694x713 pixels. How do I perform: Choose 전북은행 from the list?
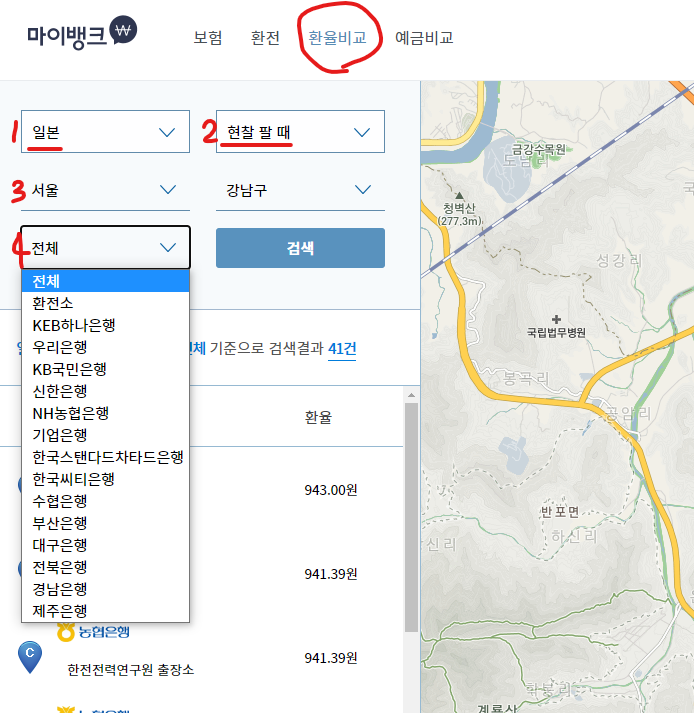coord(106,567)
